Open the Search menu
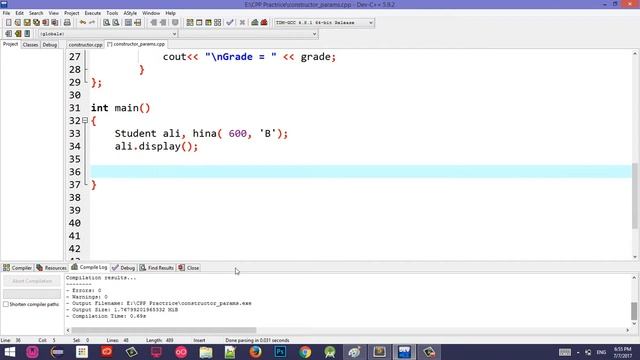The image size is (640, 360). (36, 13)
